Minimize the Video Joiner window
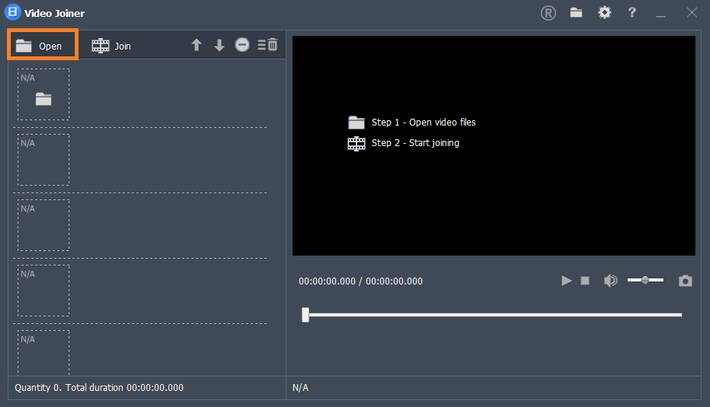 click(x=661, y=14)
